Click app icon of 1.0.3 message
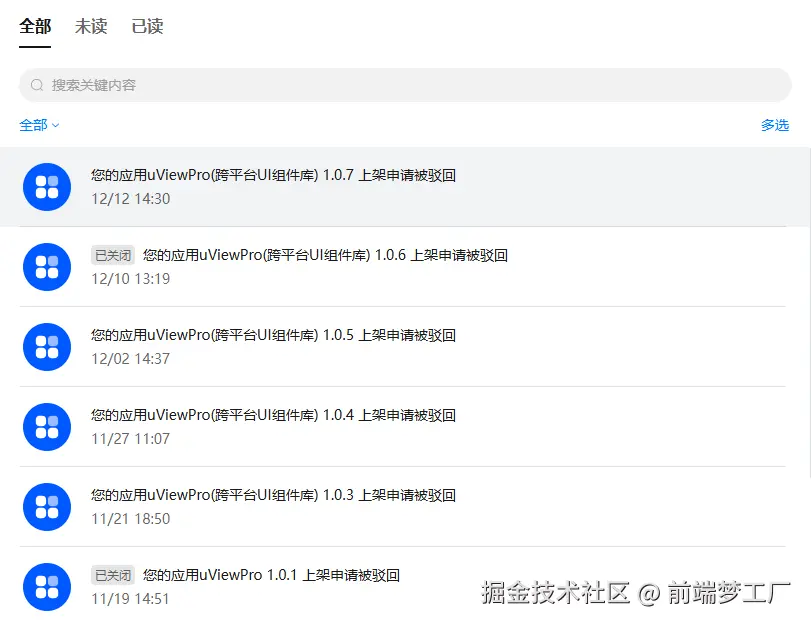Viewport: 811px width, 626px height. point(47,507)
